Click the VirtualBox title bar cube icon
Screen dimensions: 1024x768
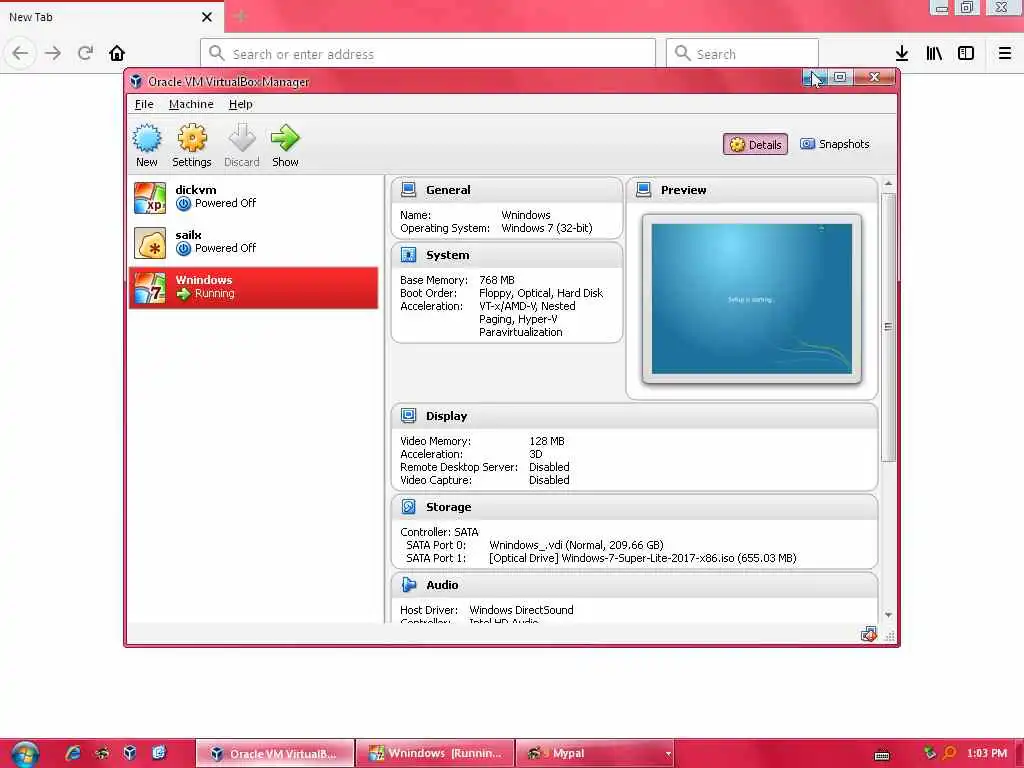136,82
